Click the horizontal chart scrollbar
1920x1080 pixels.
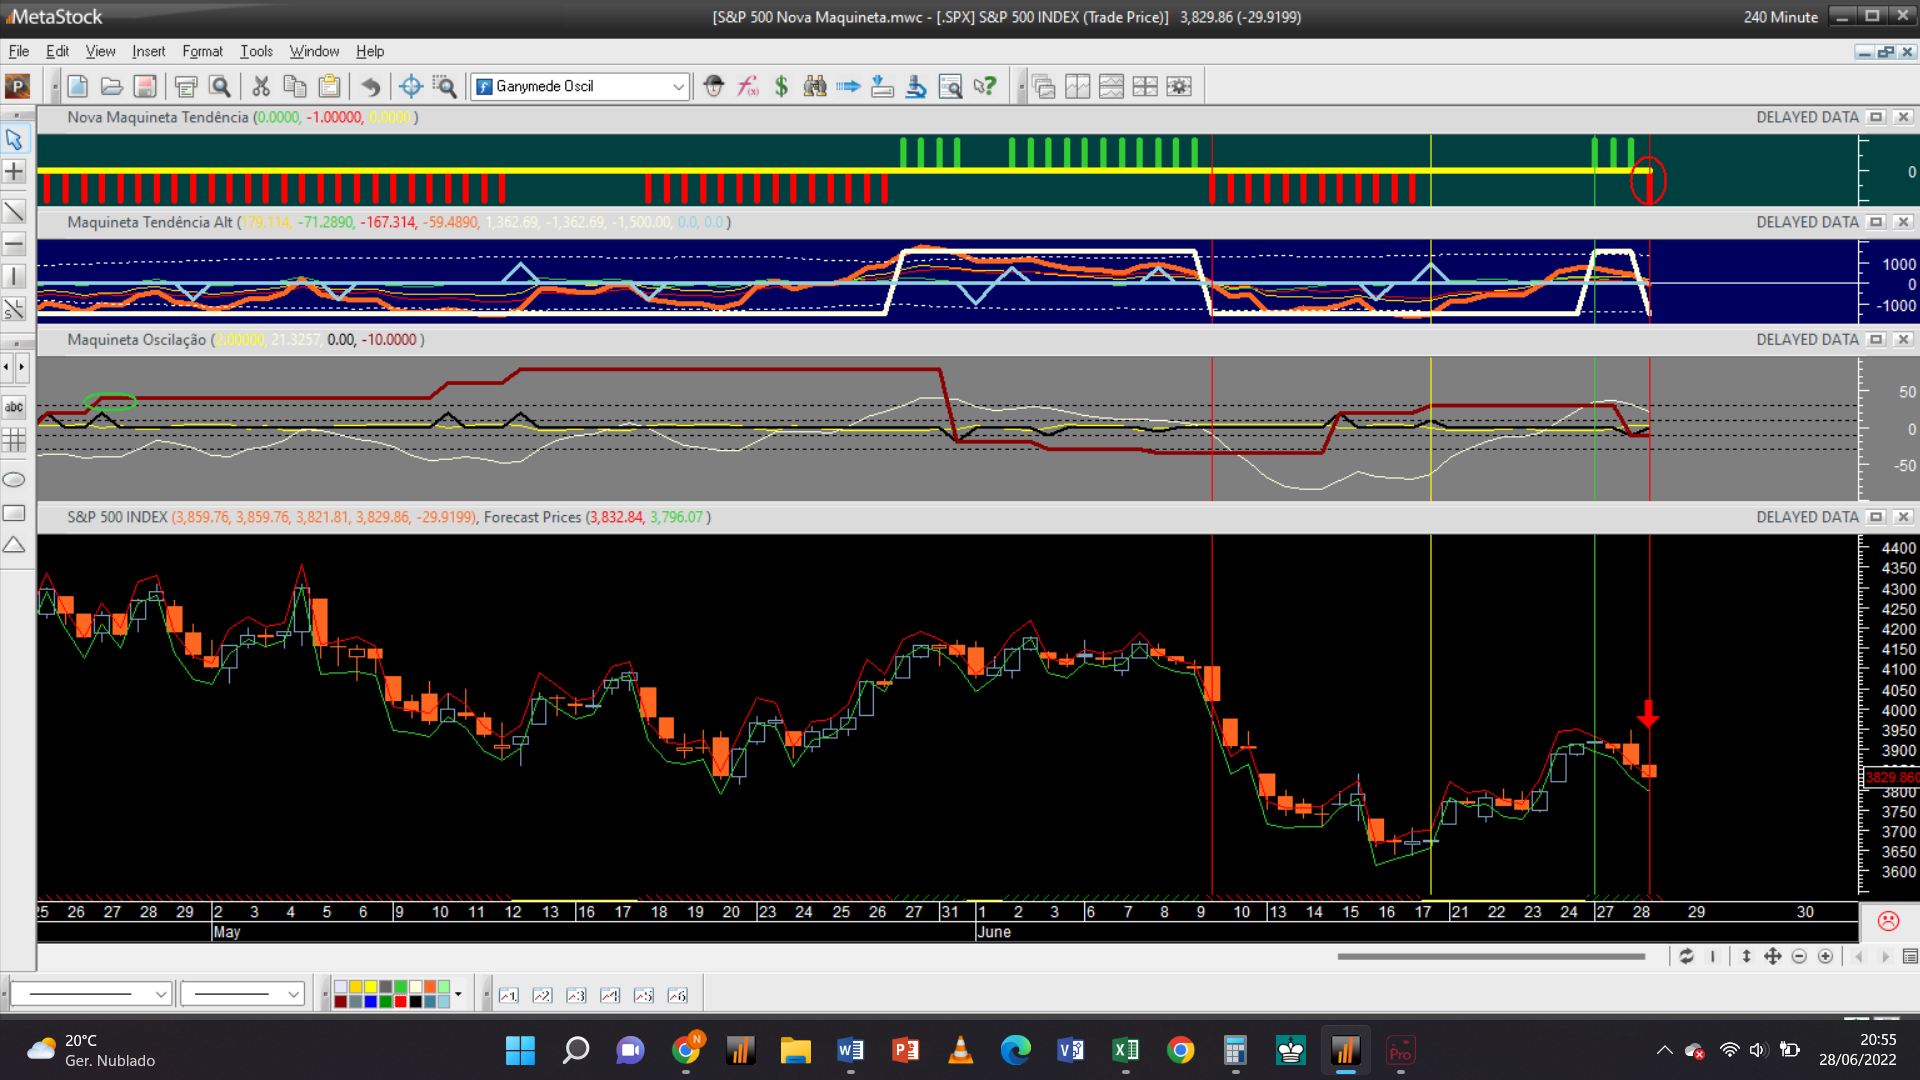(x=1490, y=957)
